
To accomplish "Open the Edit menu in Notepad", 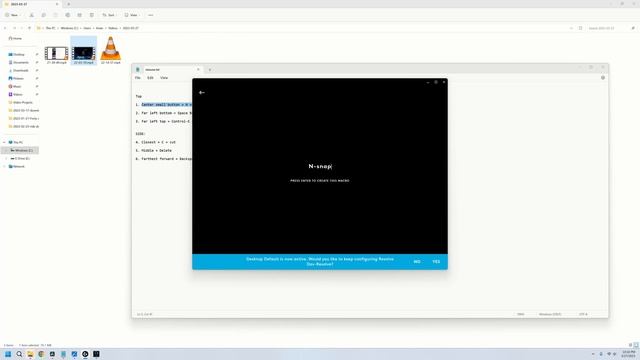I will pyautogui.click(x=150, y=78).
